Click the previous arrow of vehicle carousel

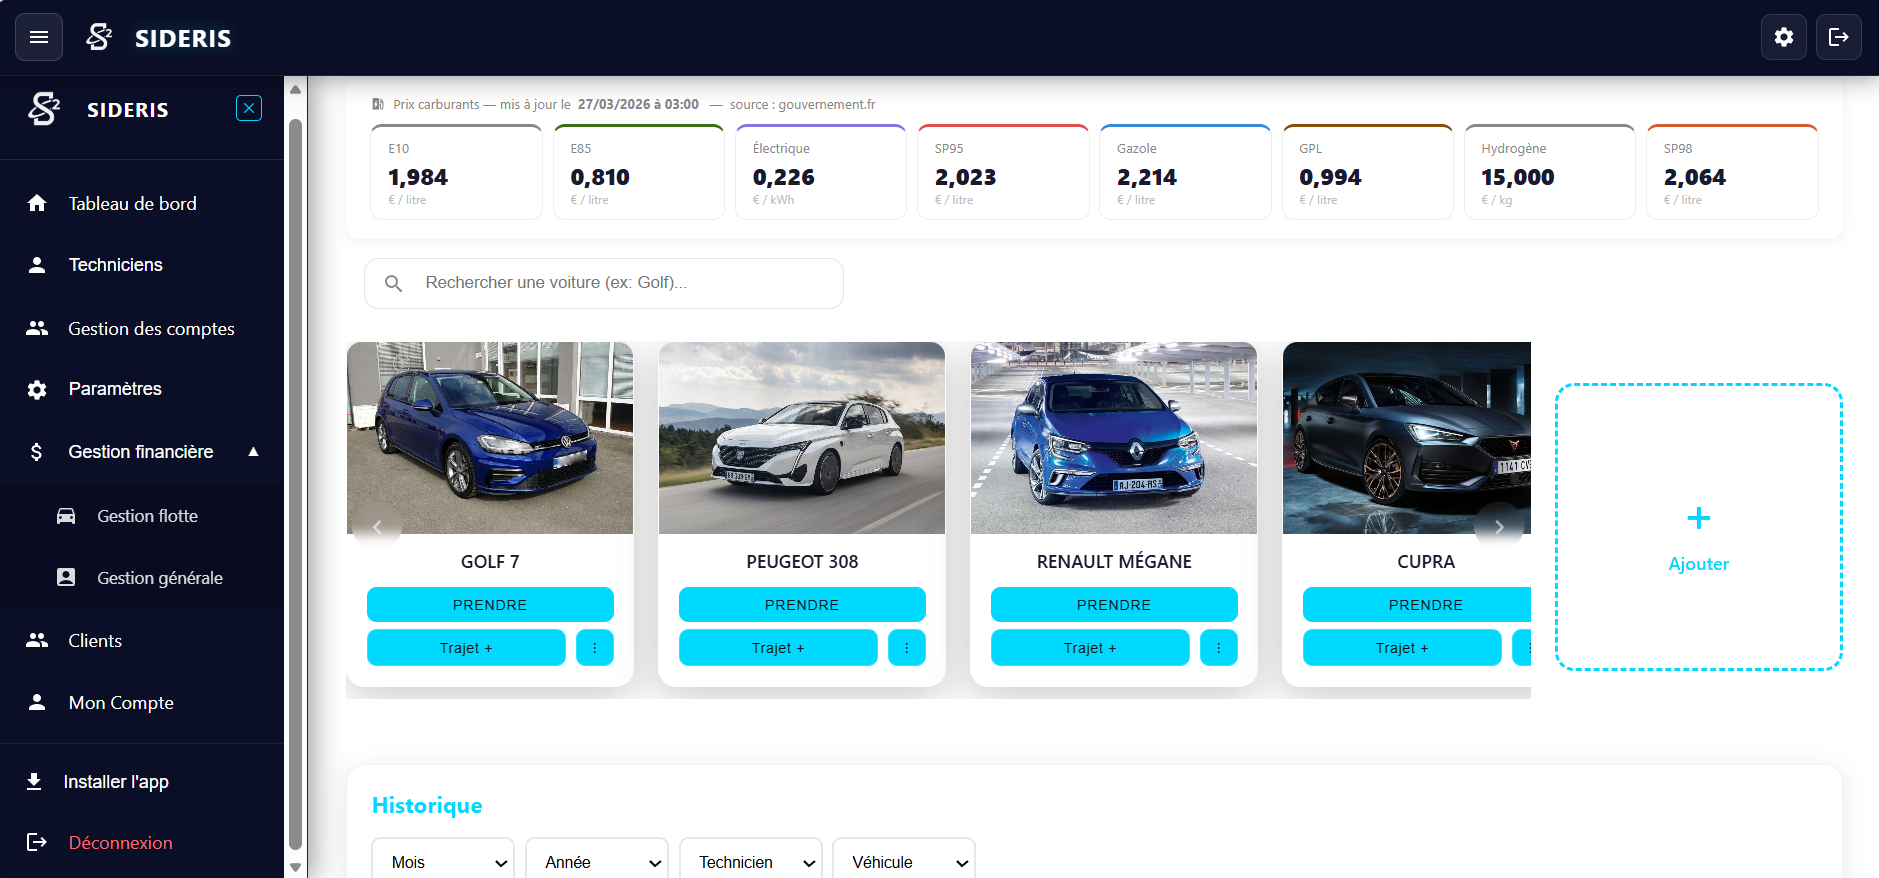coord(377,526)
